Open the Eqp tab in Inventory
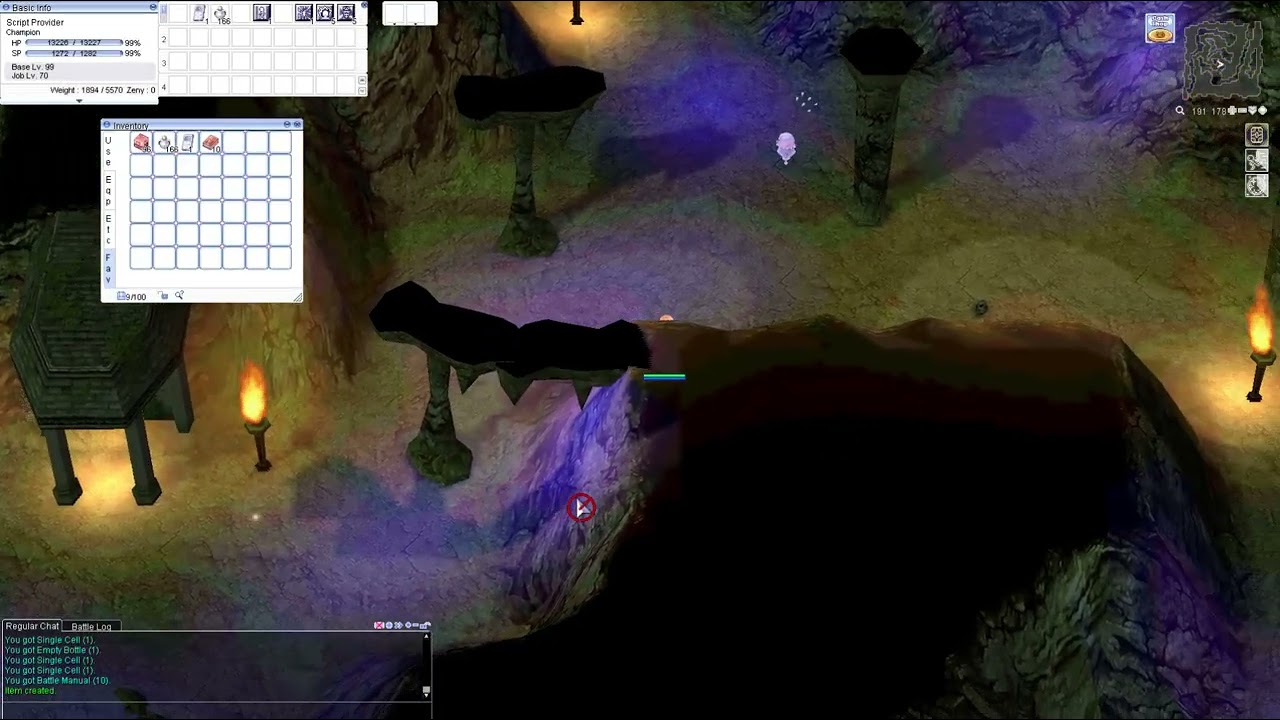This screenshot has height=720, width=1280. (108, 190)
